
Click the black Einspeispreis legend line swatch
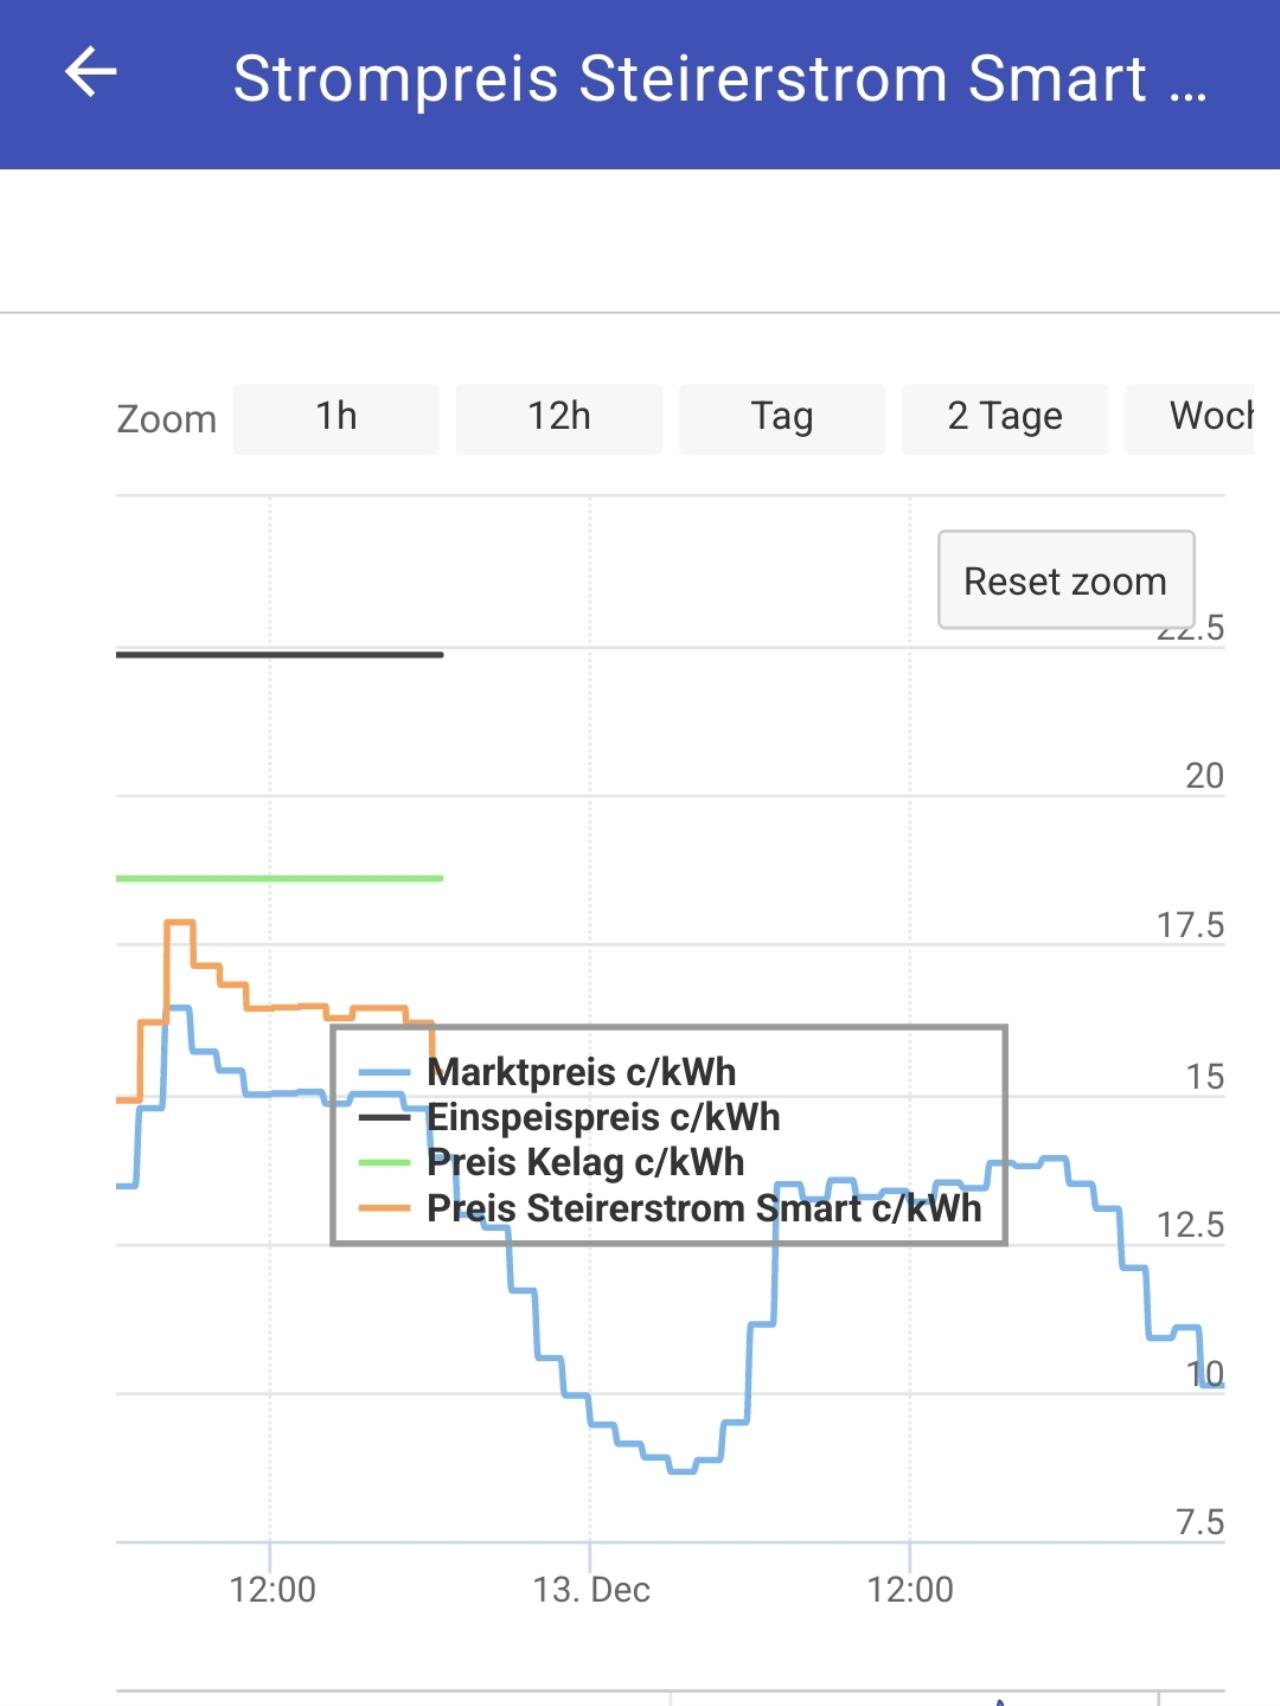385,1117
